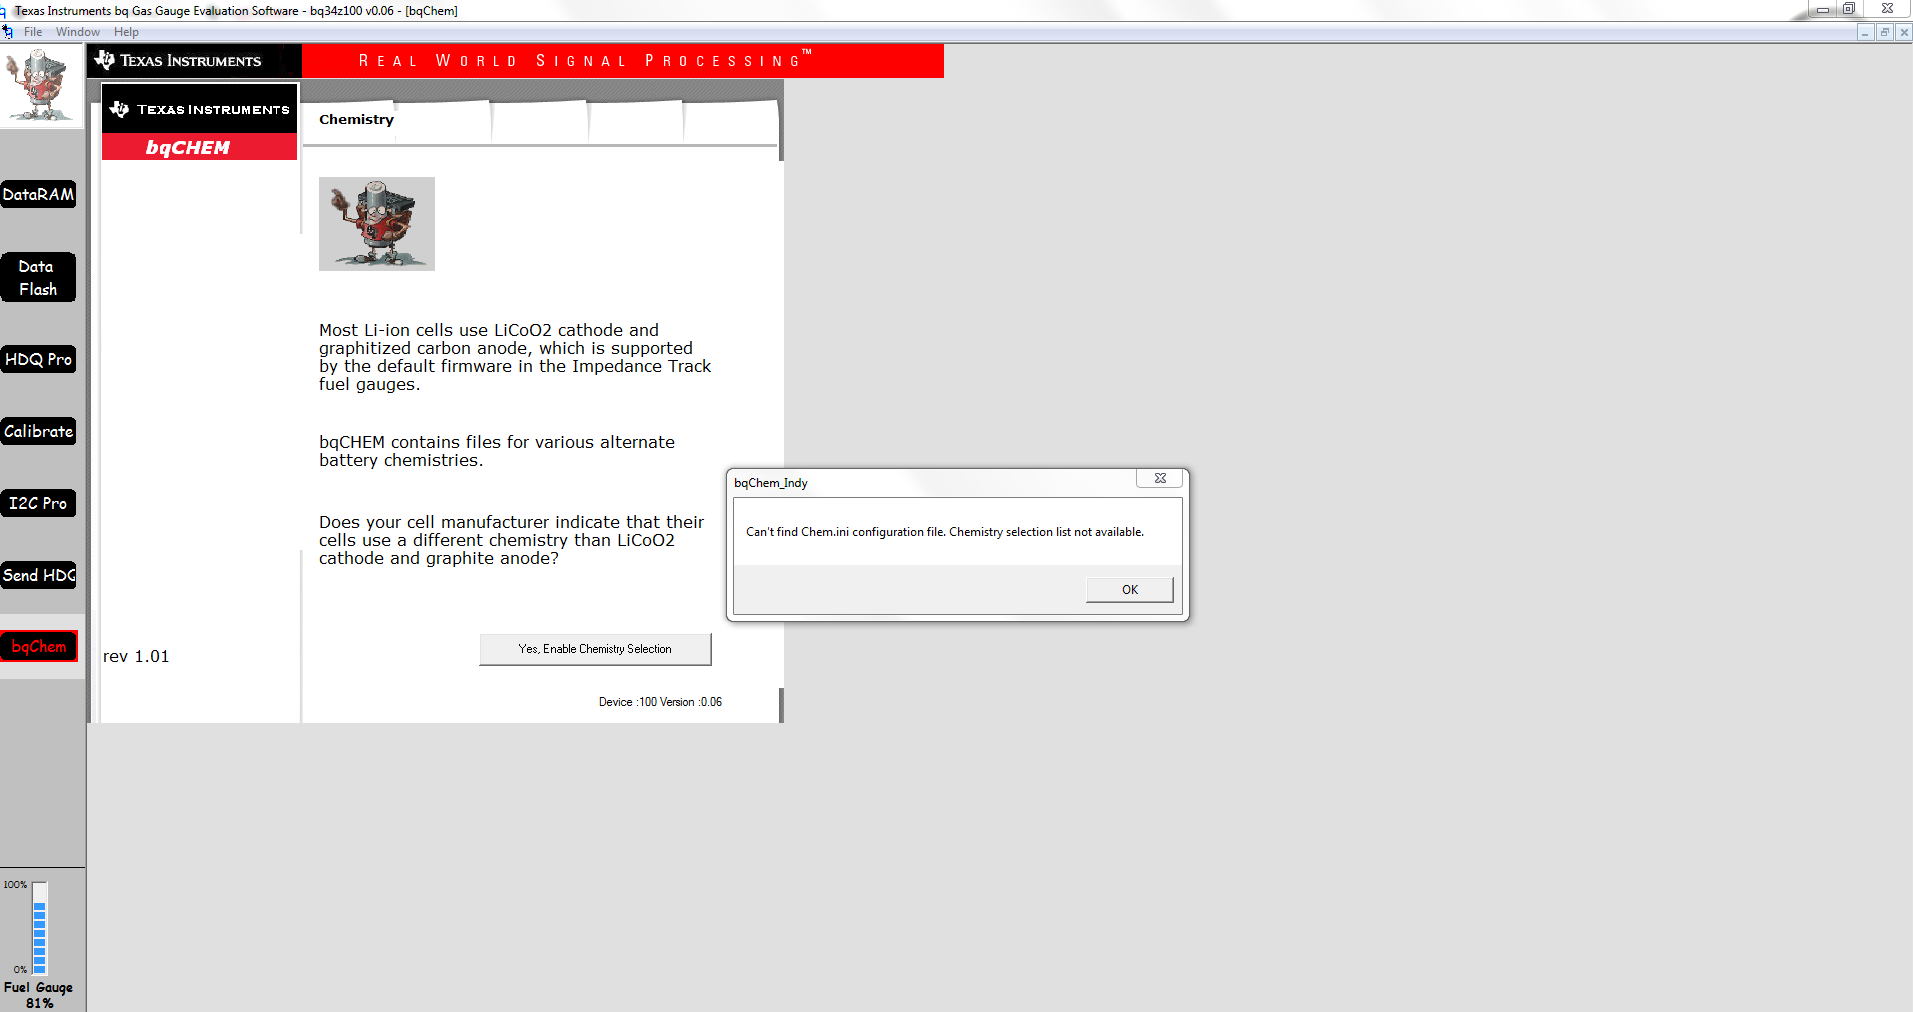
Task: Minimize the inner MDI child window
Action: (1865, 32)
